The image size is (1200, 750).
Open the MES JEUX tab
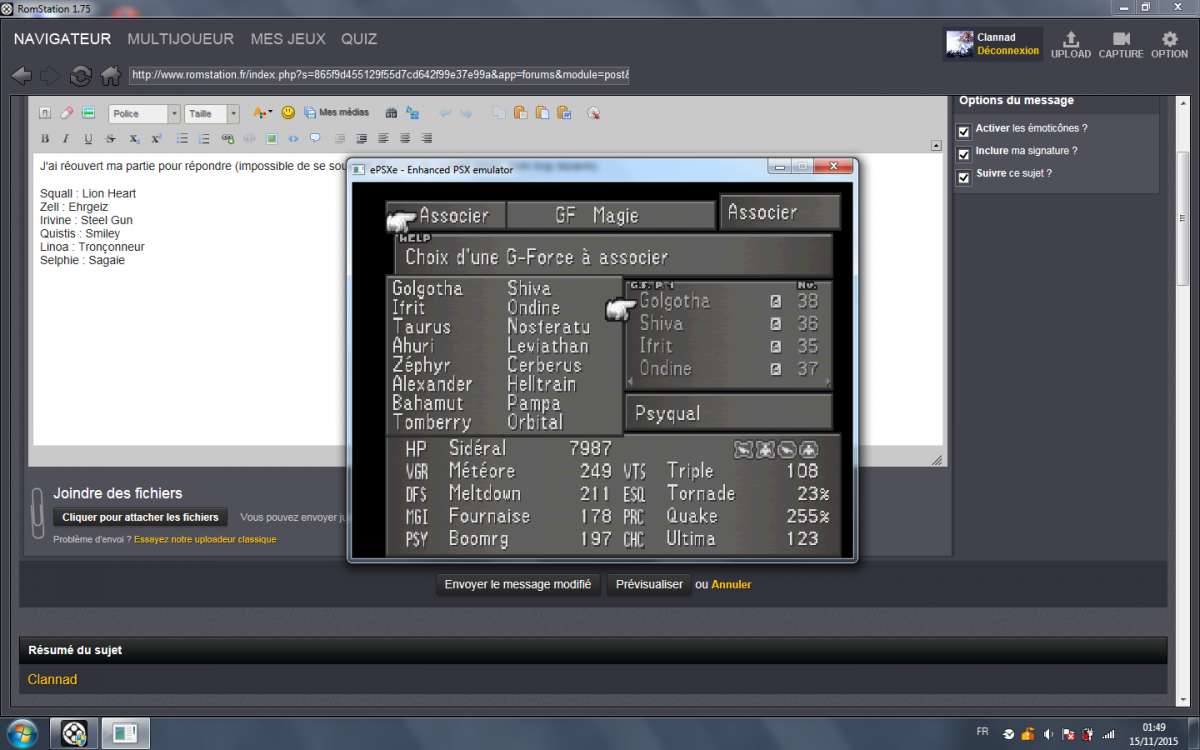click(x=288, y=39)
